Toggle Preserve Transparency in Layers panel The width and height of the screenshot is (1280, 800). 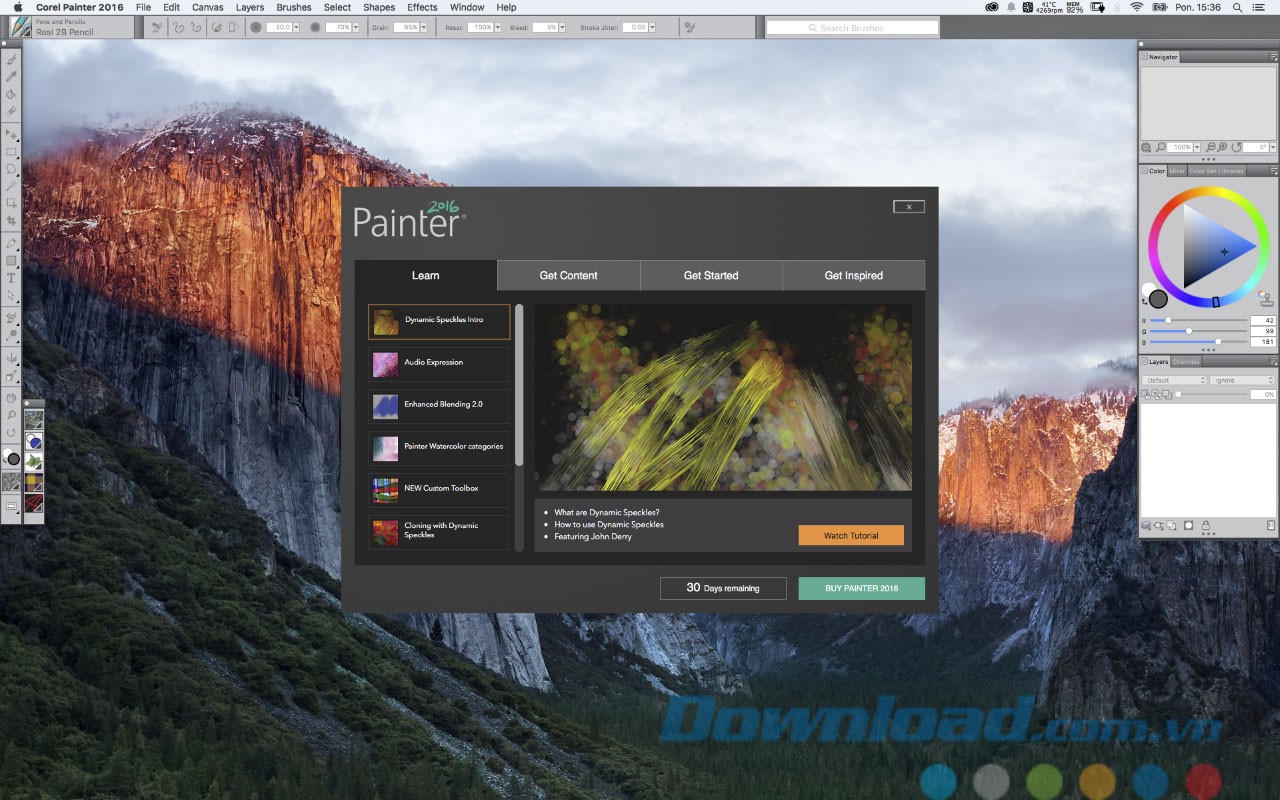pyautogui.click(x=1146, y=394)
